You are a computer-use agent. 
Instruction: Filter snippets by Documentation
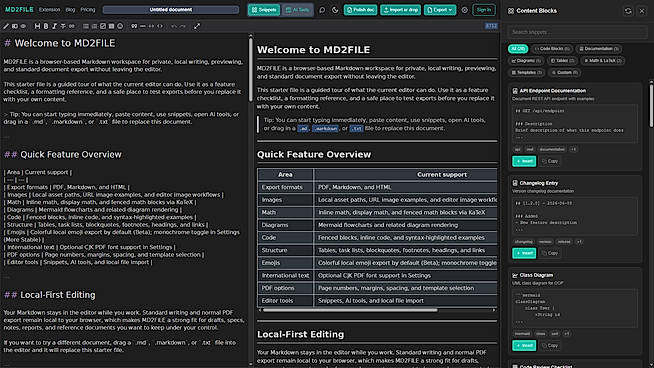pos(599,49)
